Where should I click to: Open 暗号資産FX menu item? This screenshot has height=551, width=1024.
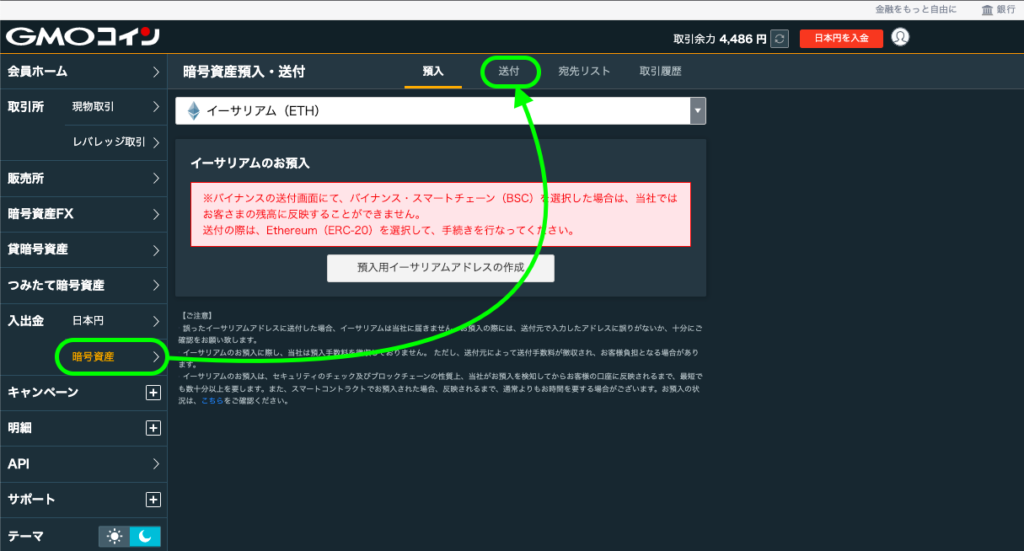point(84,213)
